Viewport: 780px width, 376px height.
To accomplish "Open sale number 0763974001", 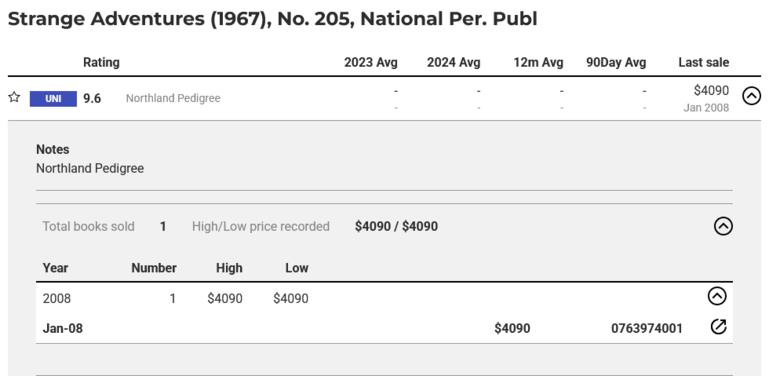I will (x=647, y=328).
